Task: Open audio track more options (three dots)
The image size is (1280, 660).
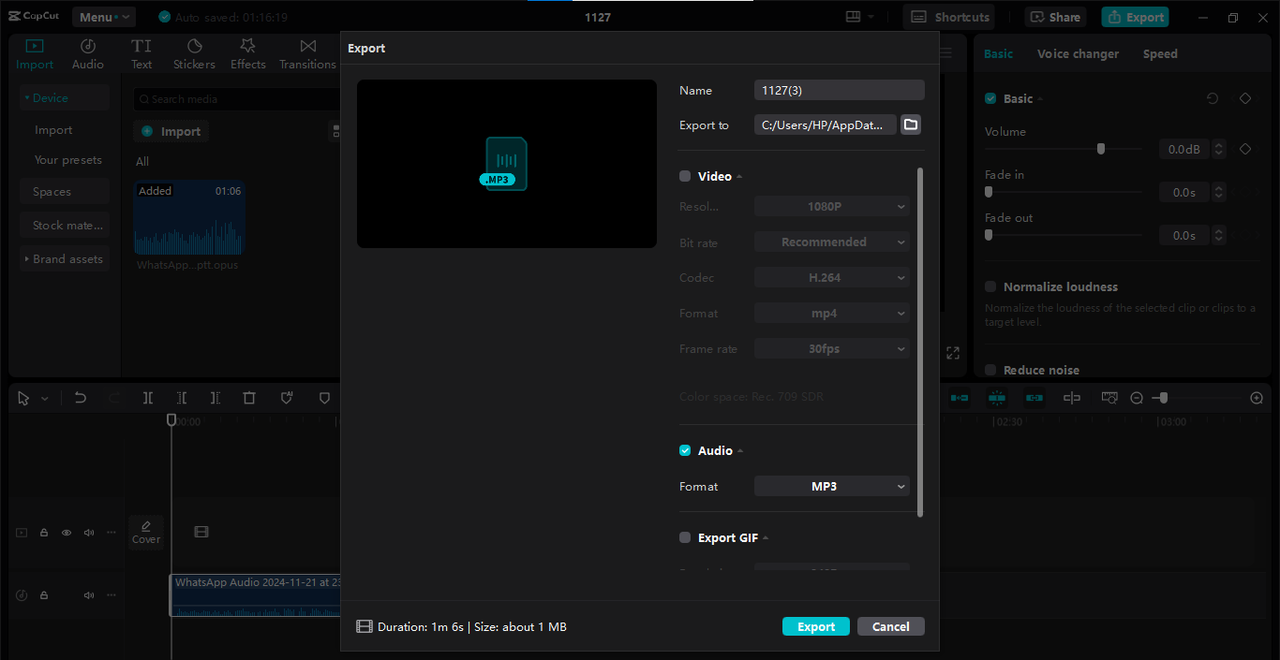Action: click(x=111, y=595)
